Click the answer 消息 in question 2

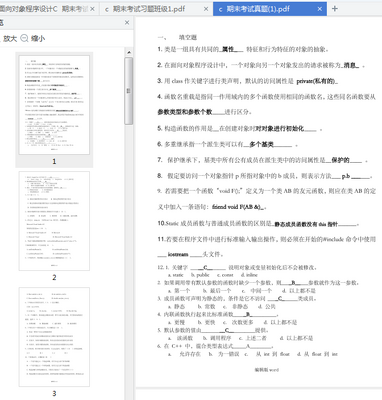point(350,65)
